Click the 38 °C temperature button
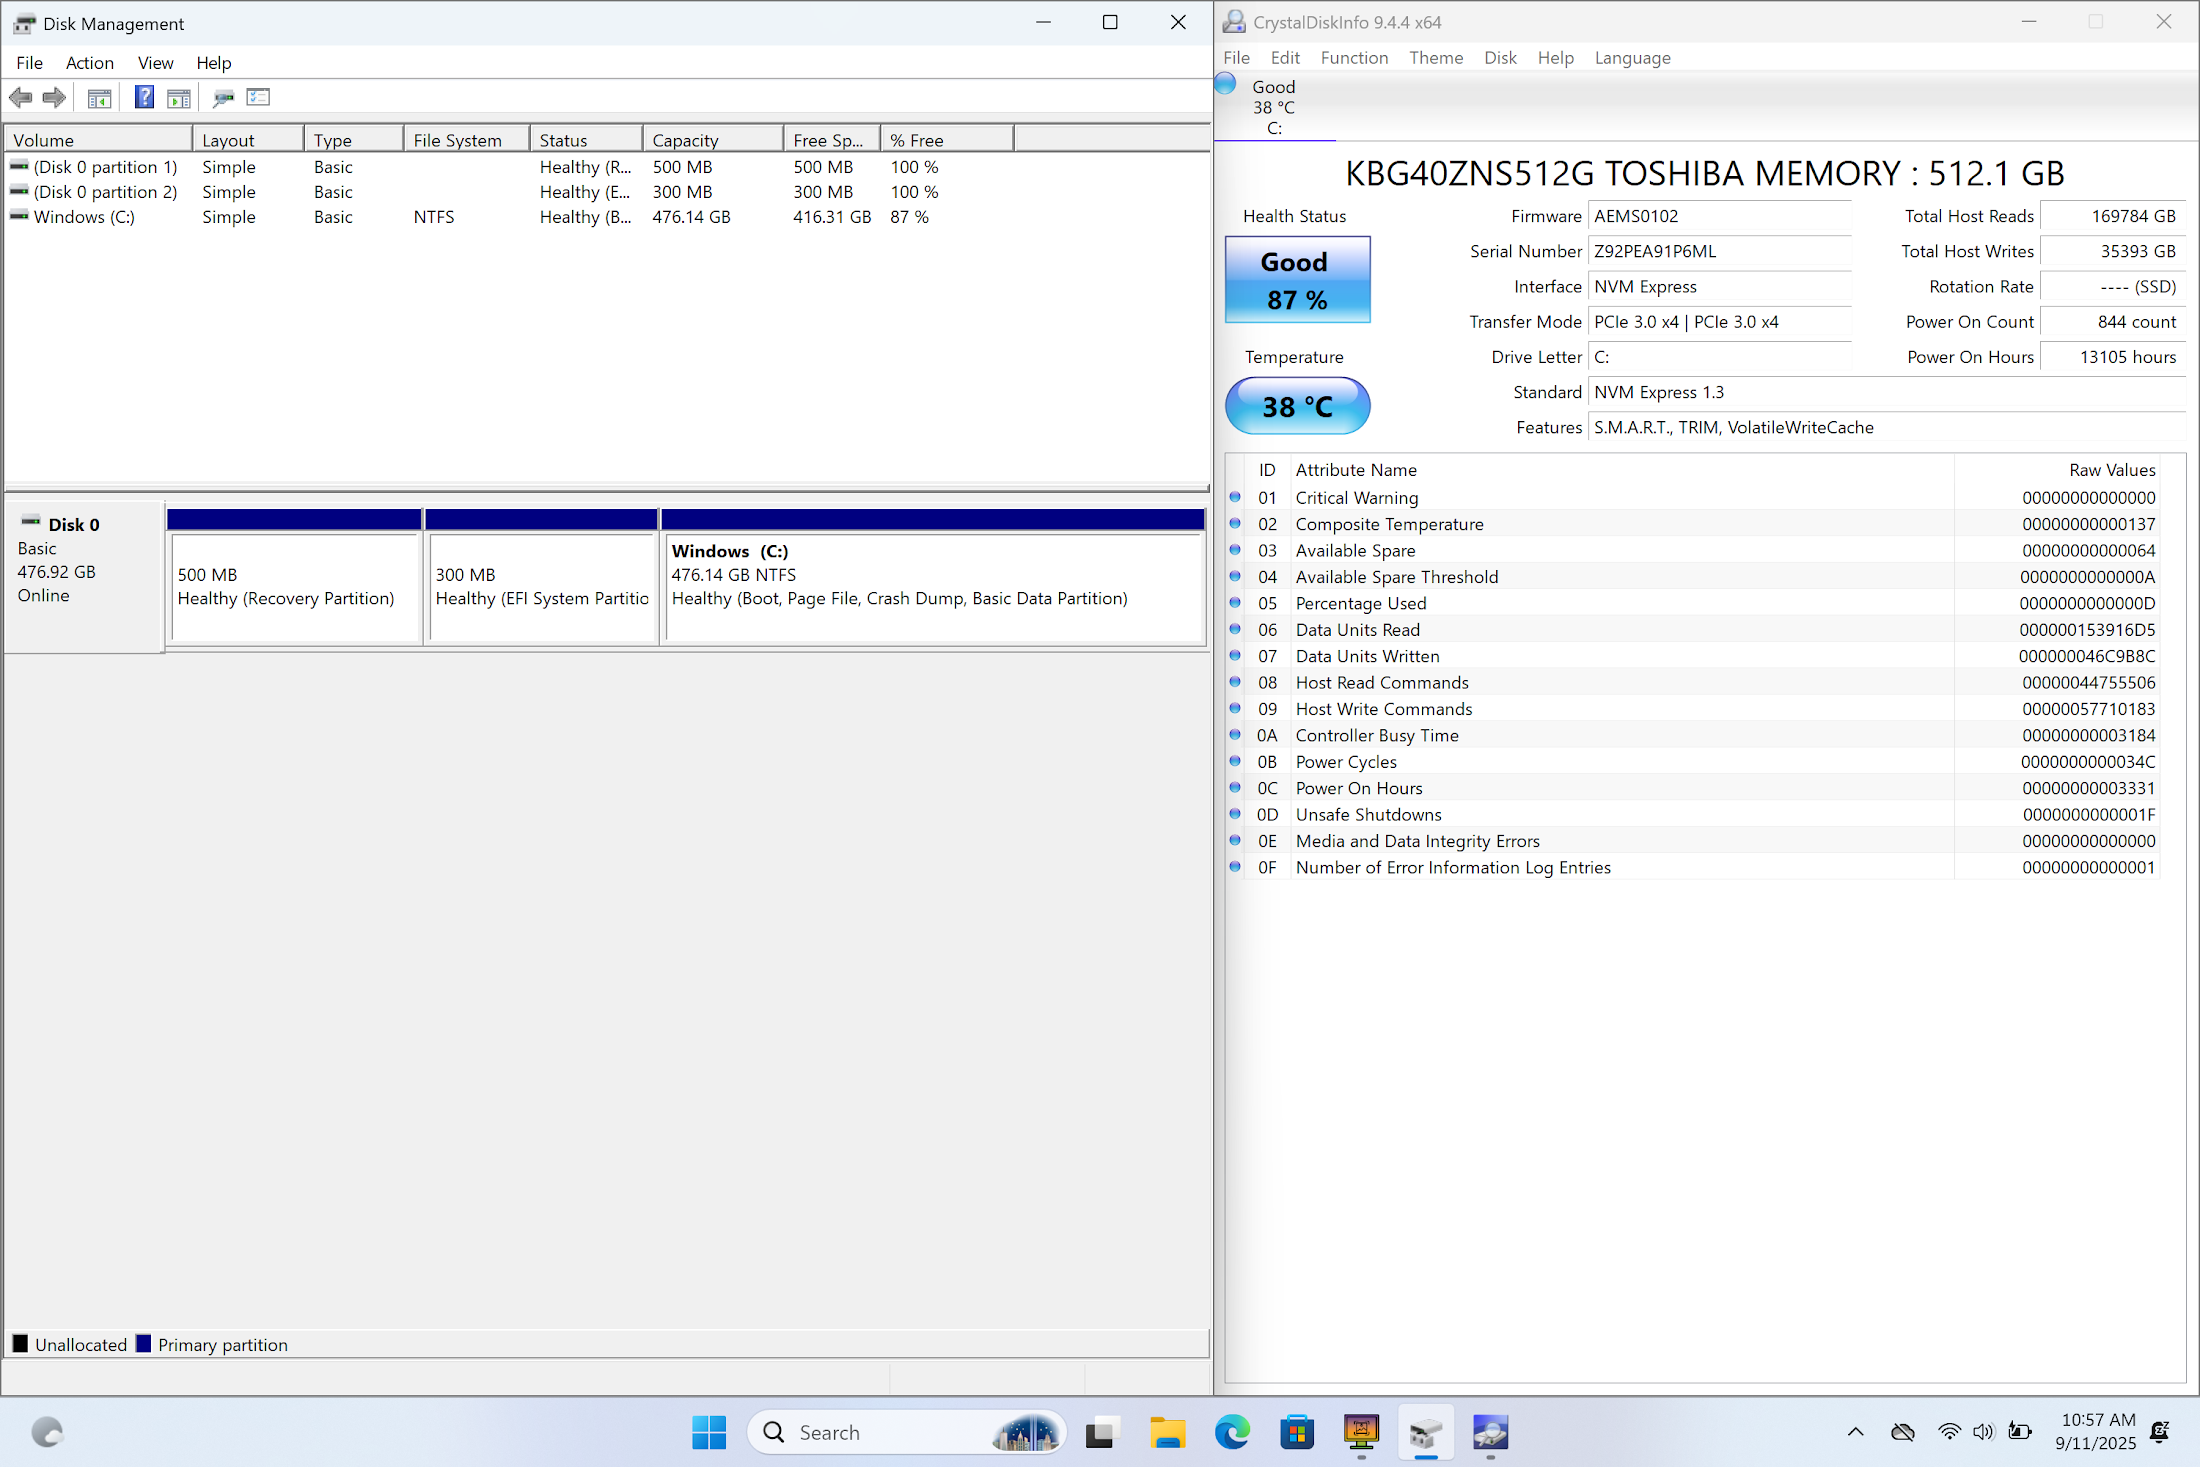 1297,405
